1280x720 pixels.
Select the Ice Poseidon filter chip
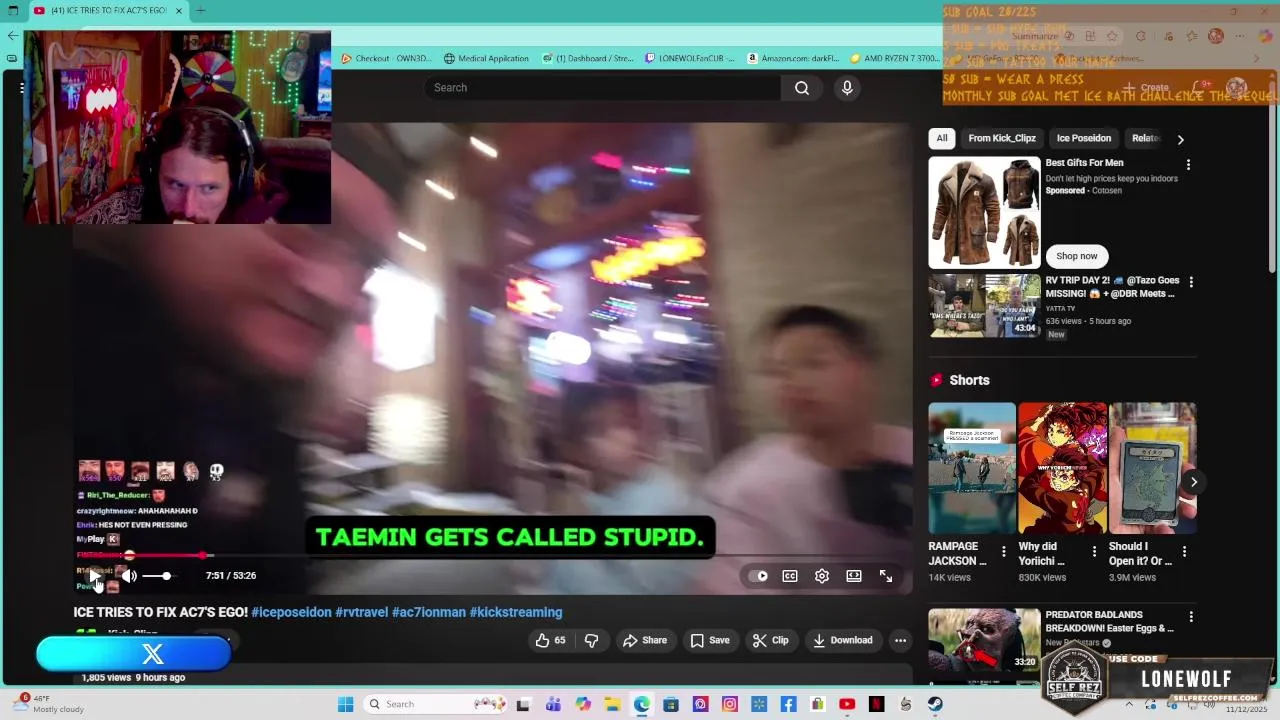tap(1084, 138)
